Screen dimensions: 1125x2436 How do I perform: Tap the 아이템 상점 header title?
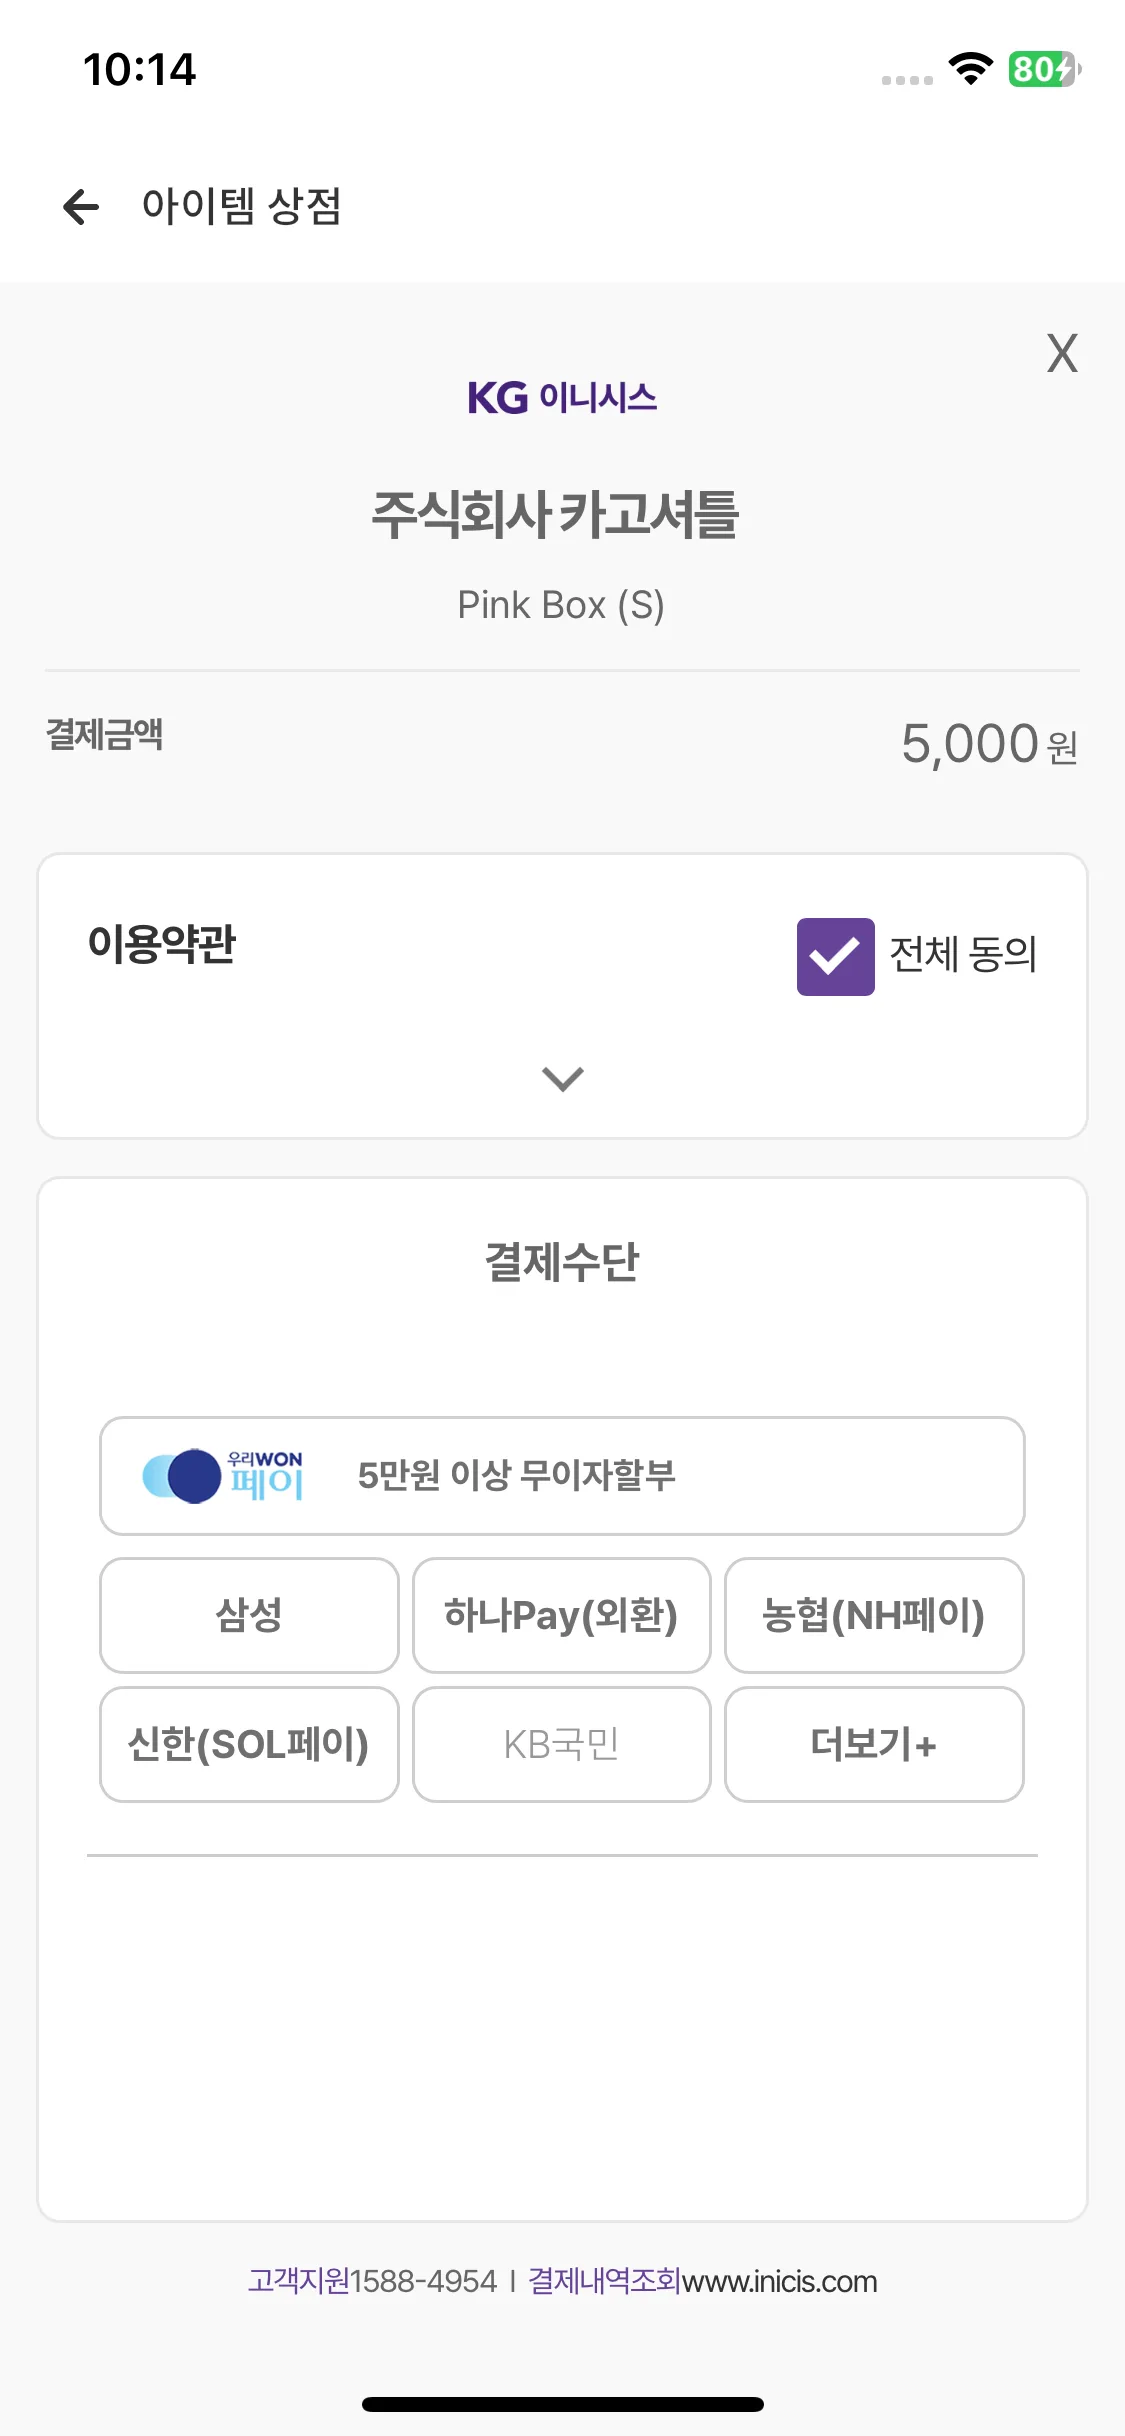(x=241, y=207)
